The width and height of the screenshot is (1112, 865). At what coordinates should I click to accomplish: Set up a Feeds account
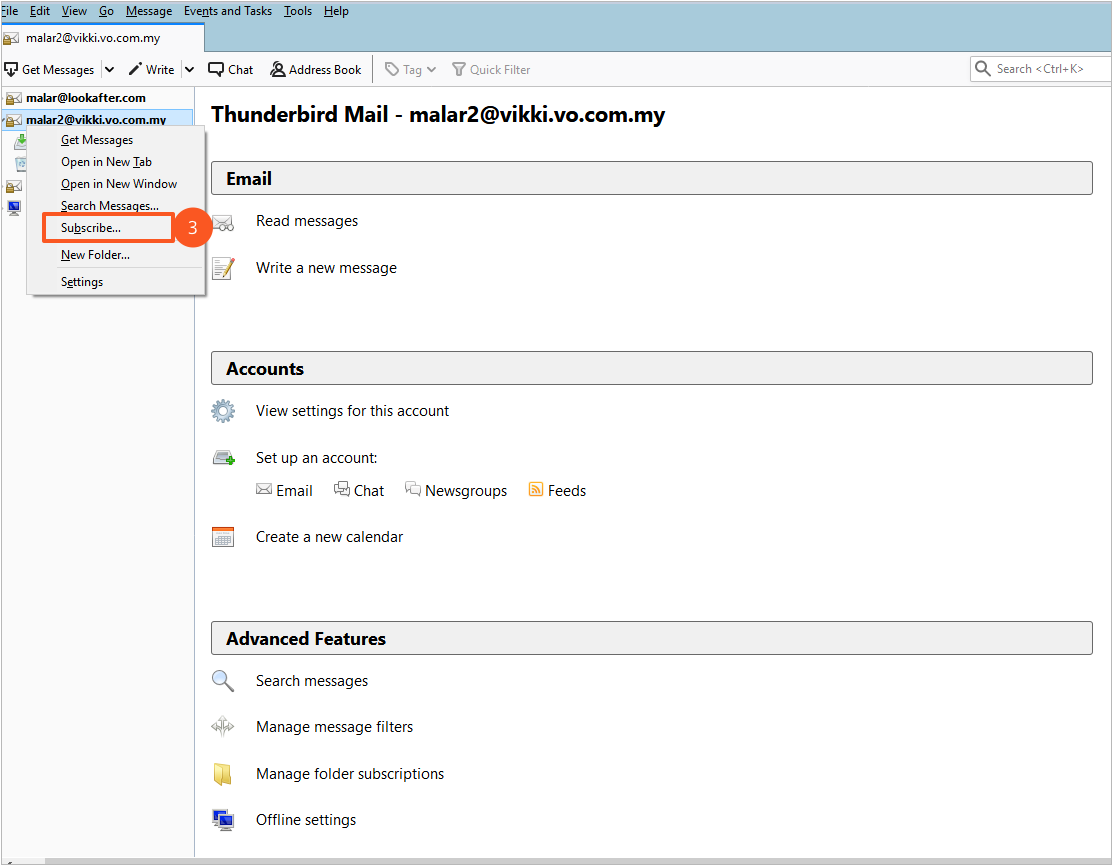557,491
